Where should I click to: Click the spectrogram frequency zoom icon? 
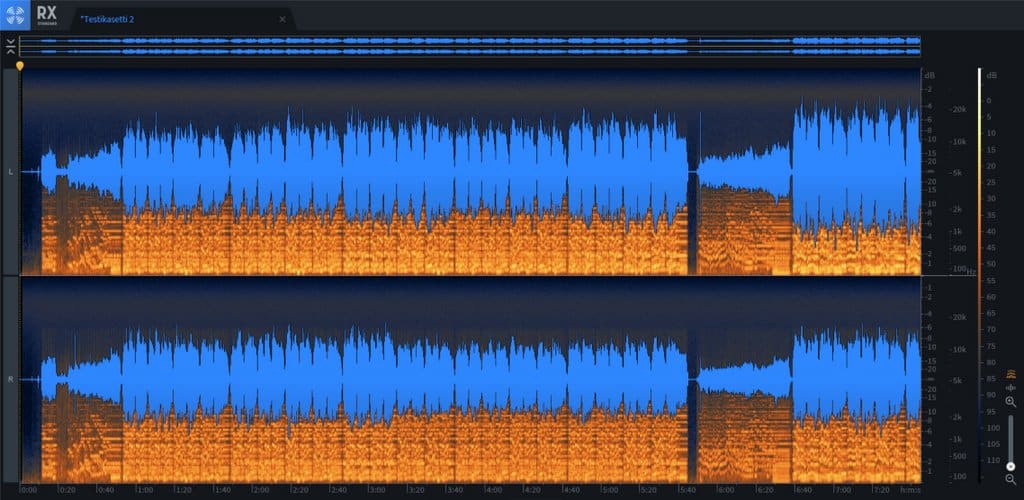click(x=1010, y=374)
